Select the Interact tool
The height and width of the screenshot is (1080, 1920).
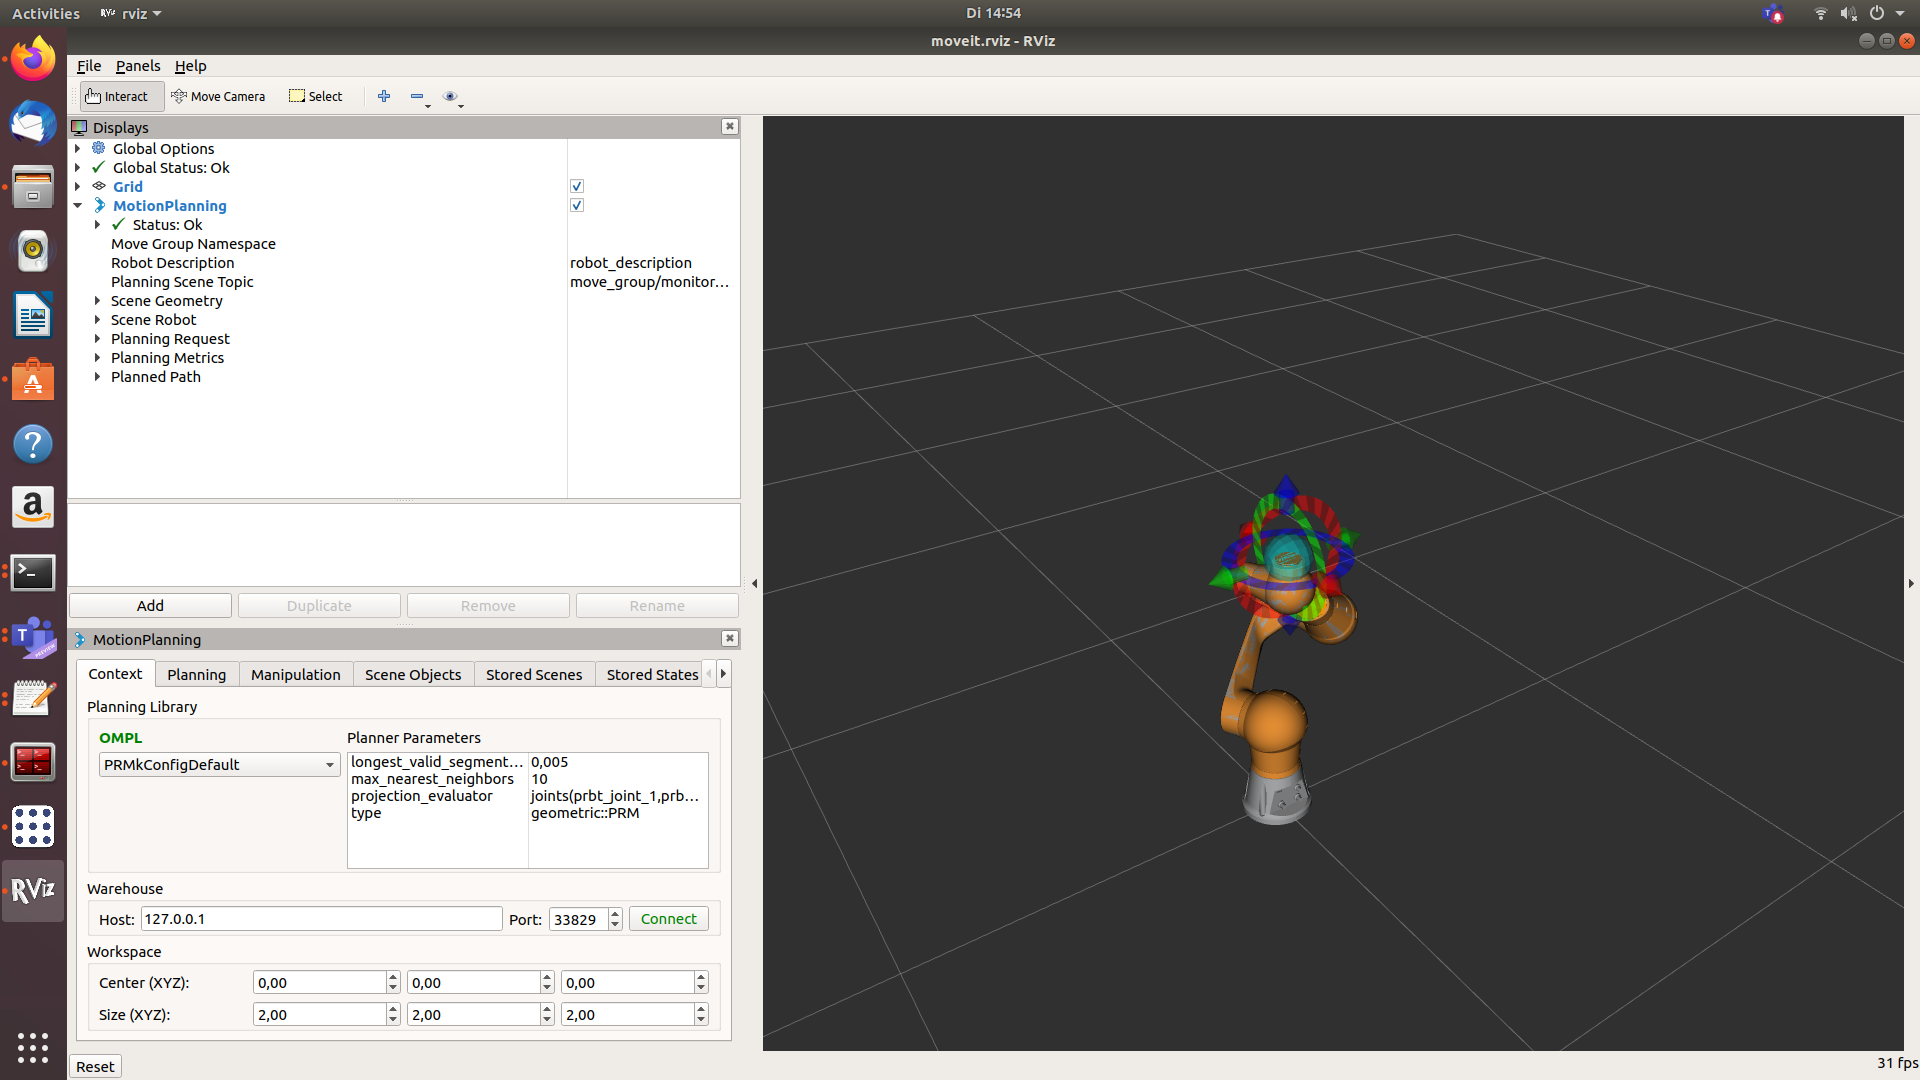tap(118, 96)
